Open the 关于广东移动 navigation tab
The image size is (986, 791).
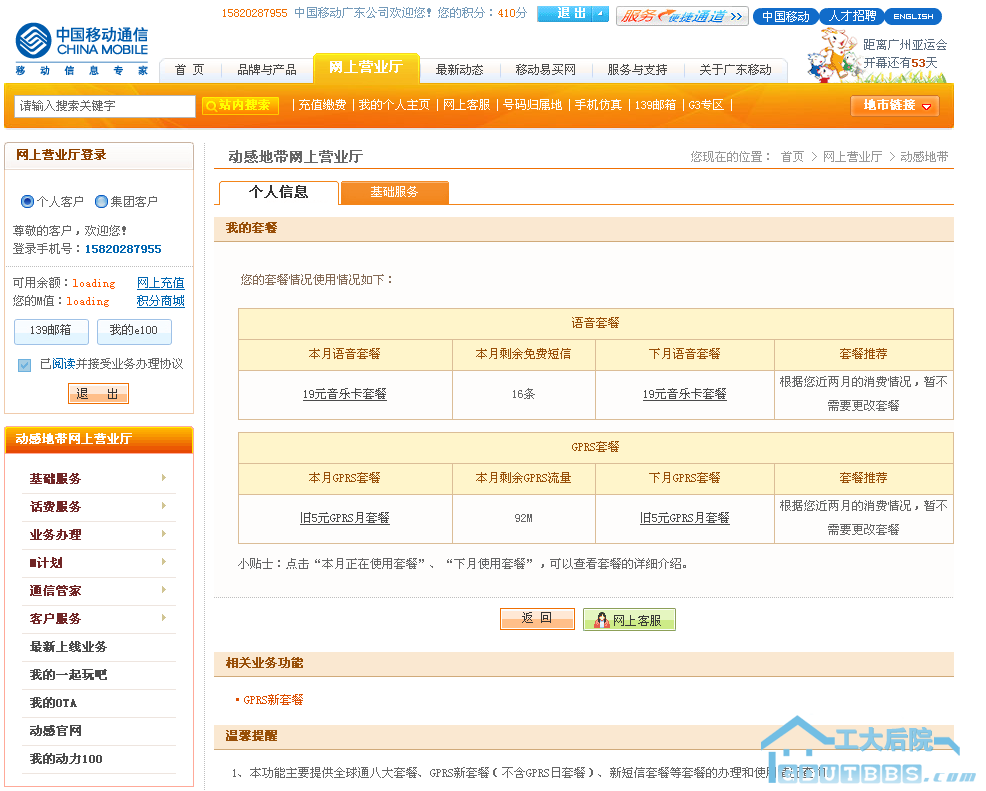[x=735, y=70]
